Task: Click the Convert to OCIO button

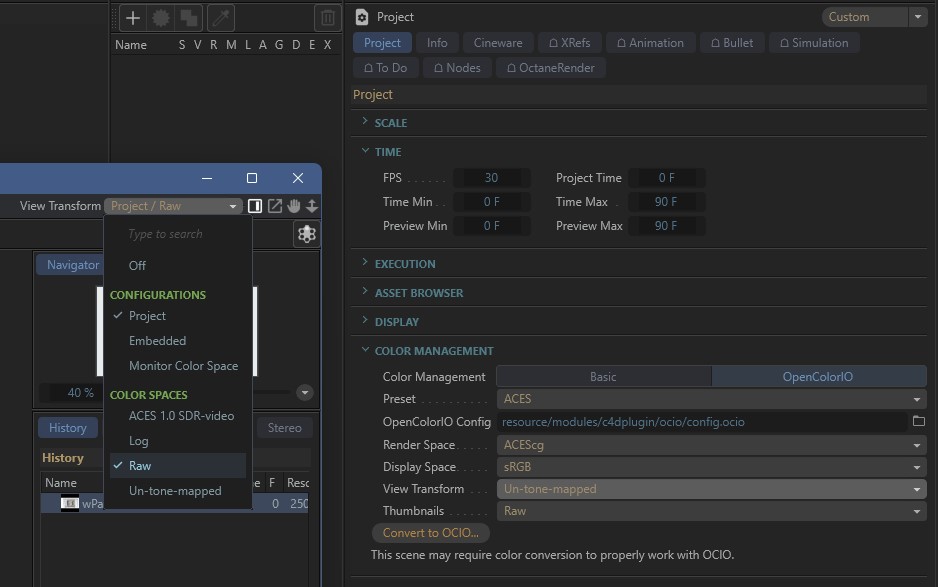Action: click(431, 533)
